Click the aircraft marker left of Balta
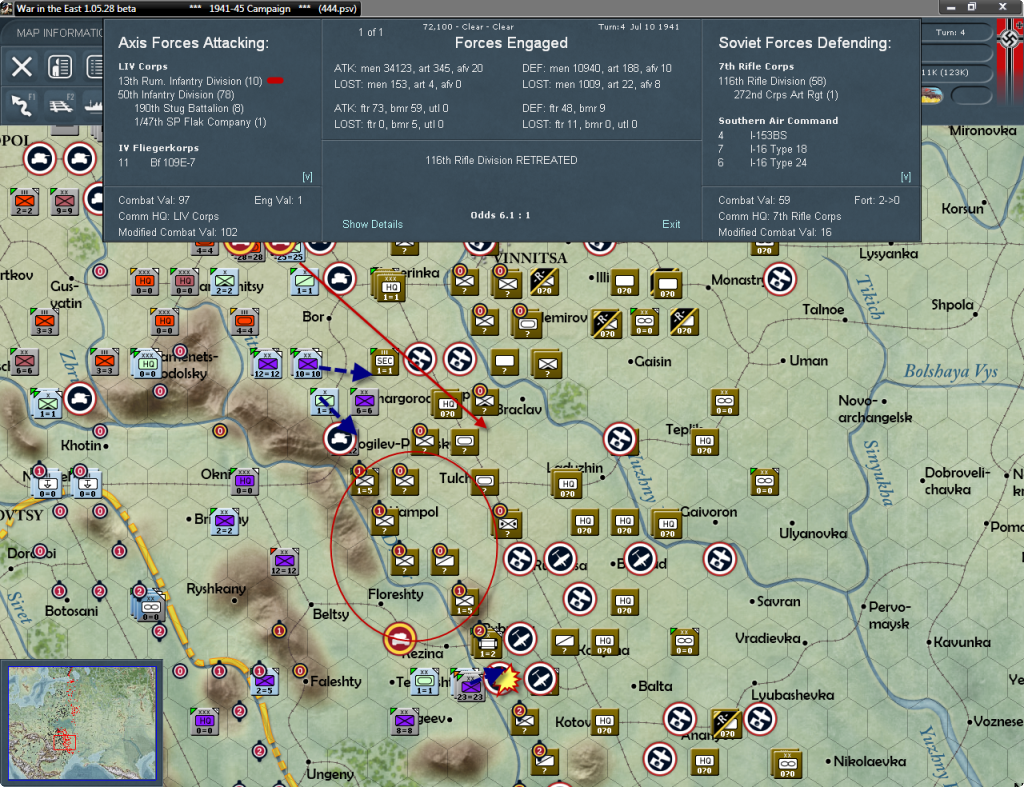This screenshot has width=1024, height=787. (x=541, y=679)
